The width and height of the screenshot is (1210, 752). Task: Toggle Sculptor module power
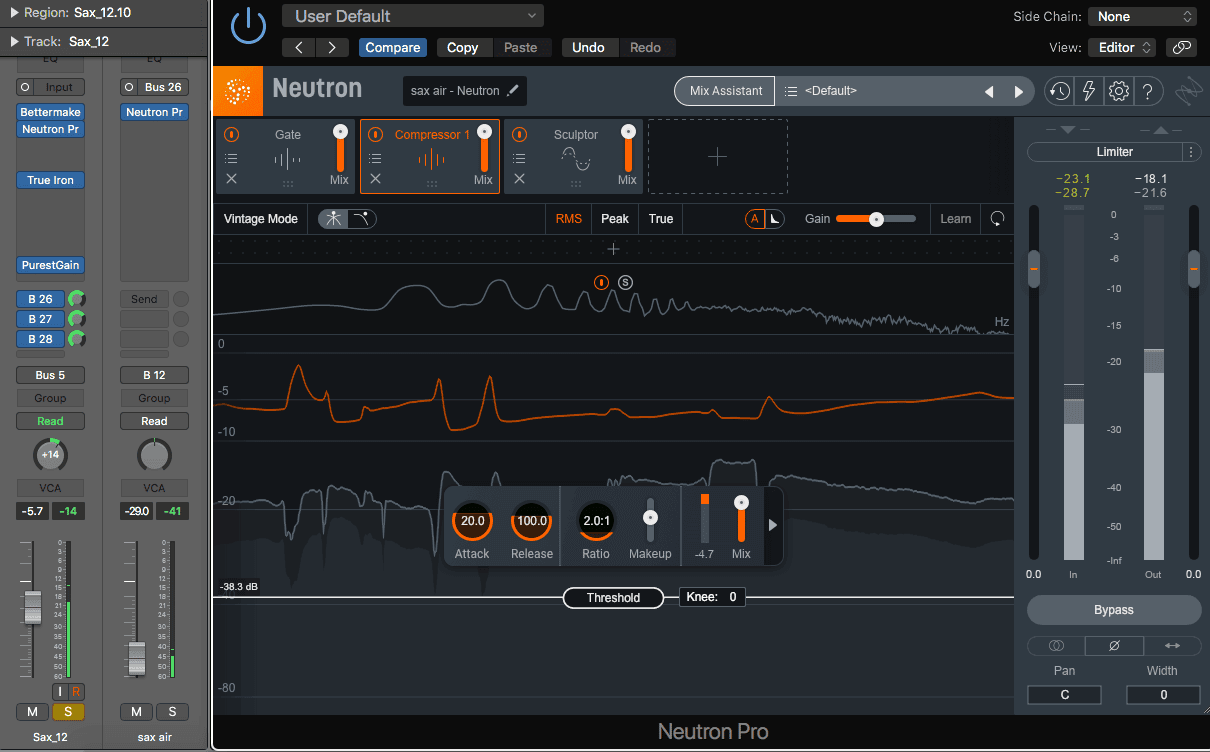pos(519,134)
